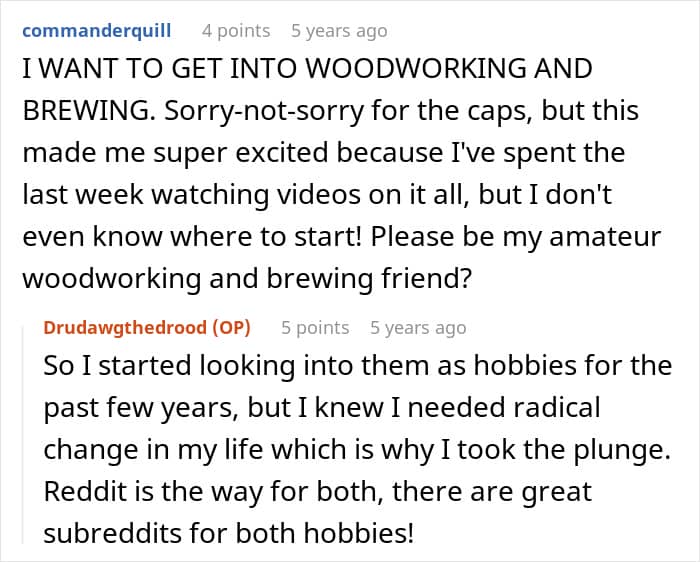Click the text "woodworking and brewing friend?"
Image resolution: width=700 pixels, height=562 pixels.
pyautogui.click(x=247, y=281)
